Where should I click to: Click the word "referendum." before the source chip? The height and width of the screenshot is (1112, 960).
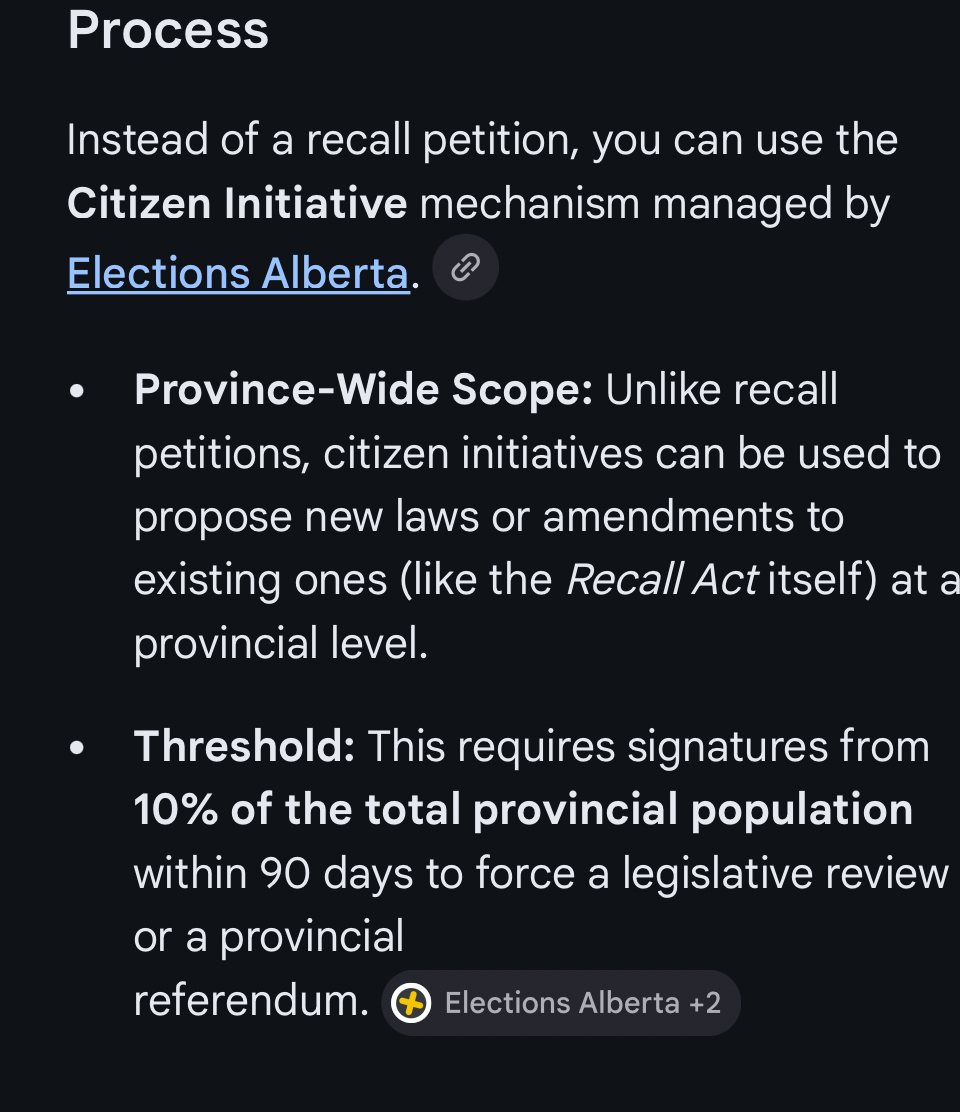(x=252, y=1001)
